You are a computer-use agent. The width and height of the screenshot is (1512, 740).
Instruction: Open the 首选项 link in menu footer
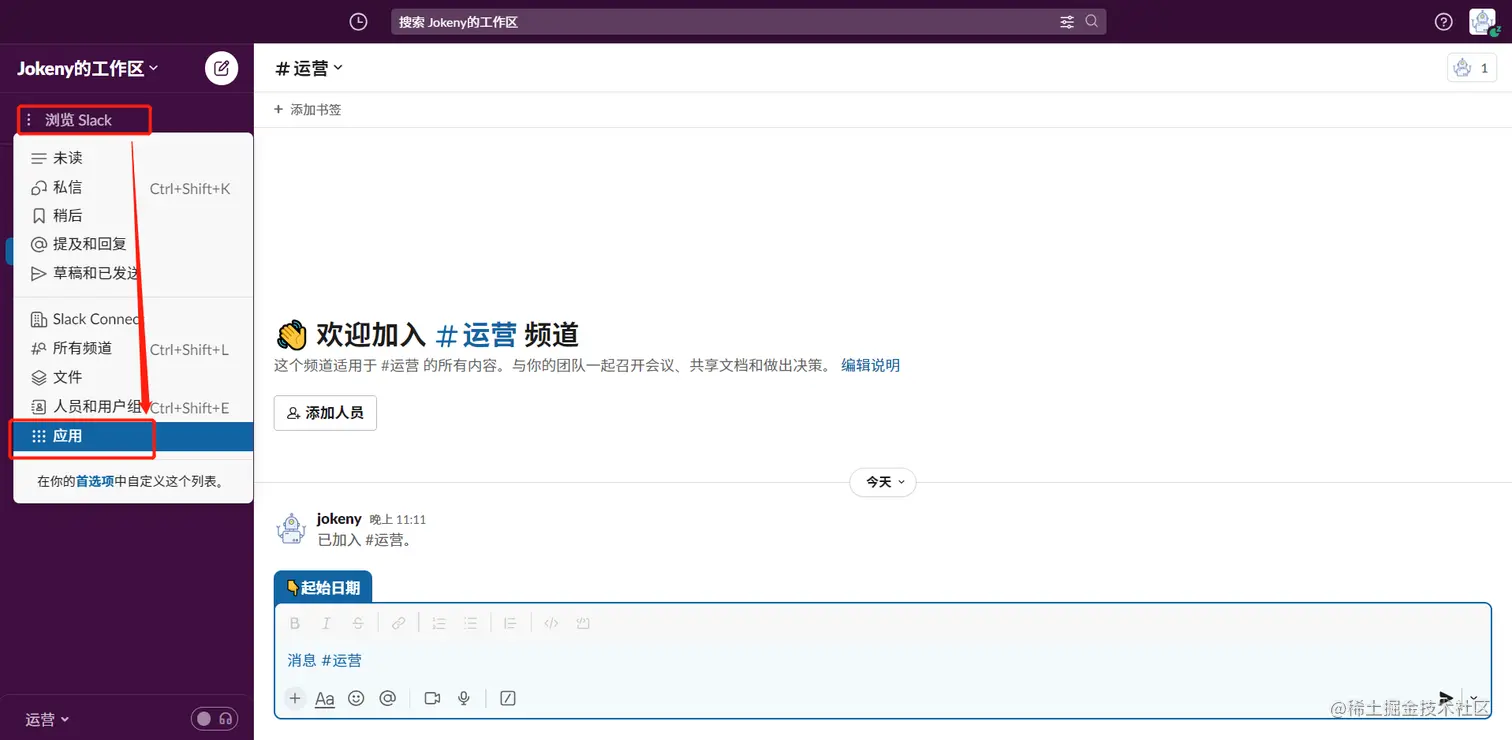pyautogui.click(x=95, y=481)
